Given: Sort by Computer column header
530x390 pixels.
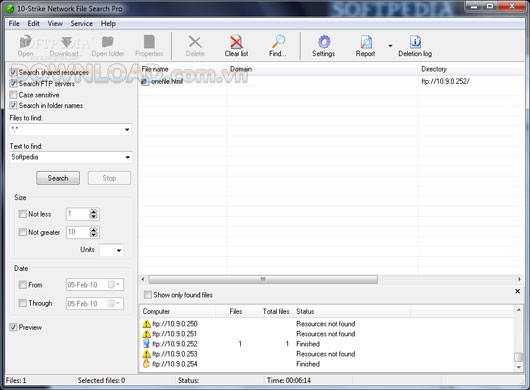Looking at the screenshot, I should 177,311.
